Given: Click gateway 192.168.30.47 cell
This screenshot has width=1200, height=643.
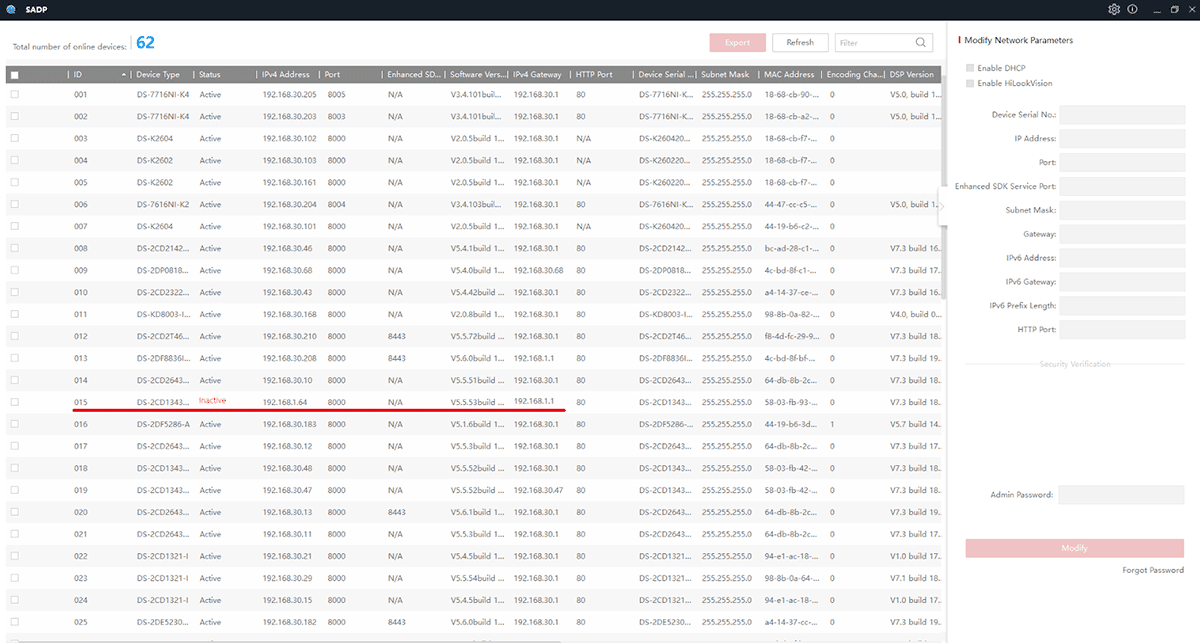Looking at the screenshot, I should [539, 490].
